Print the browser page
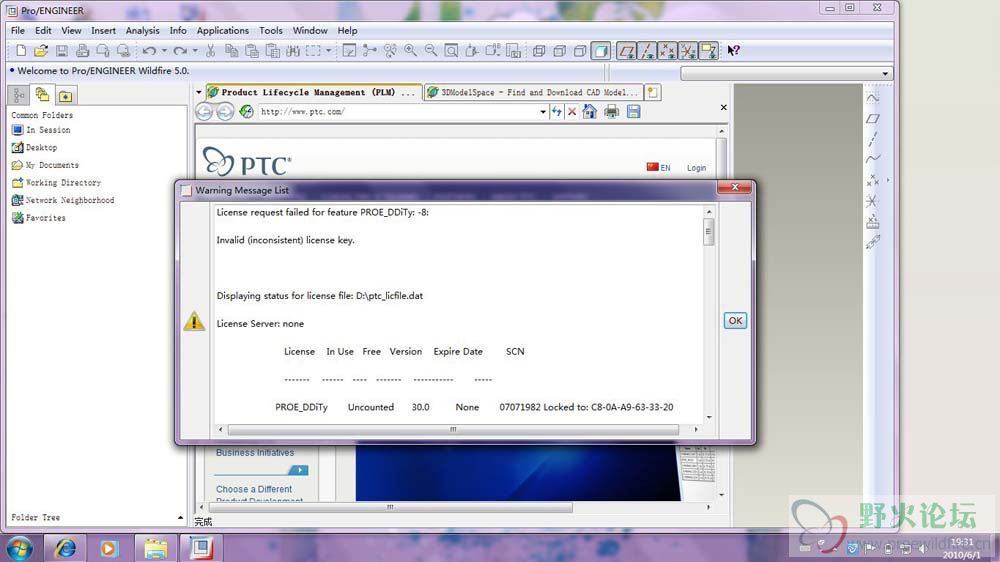The image size is (1000, 562). point(612,112)
